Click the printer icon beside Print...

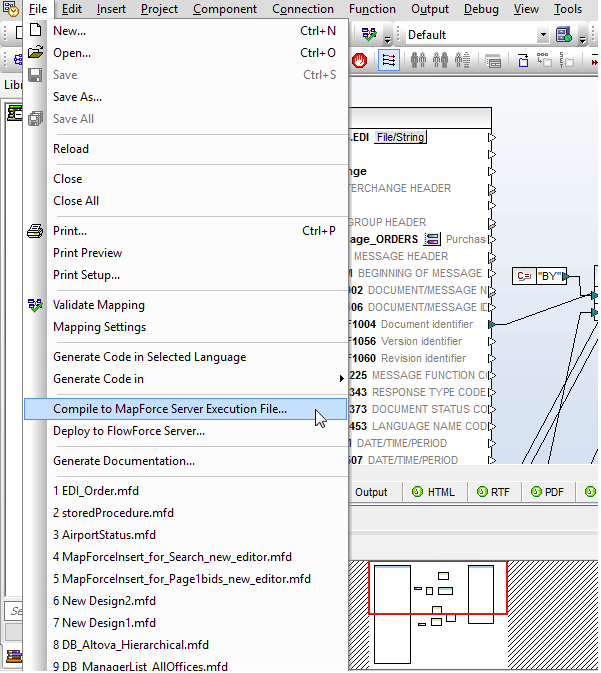(35, 231)
